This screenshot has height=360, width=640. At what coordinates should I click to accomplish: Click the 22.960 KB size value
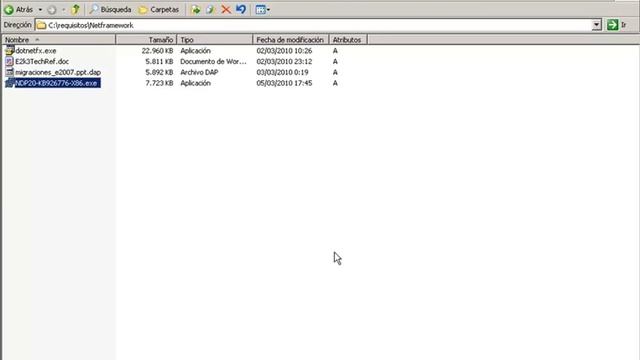[x=158, y=51]
